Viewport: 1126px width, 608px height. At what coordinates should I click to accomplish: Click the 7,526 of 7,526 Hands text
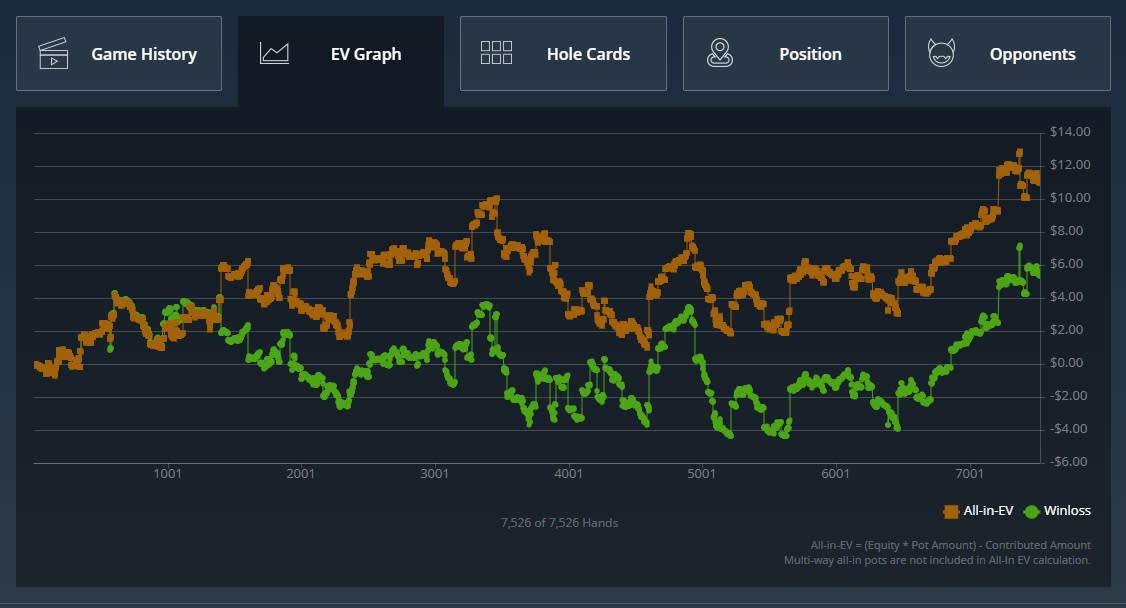(x=559, y=523)
